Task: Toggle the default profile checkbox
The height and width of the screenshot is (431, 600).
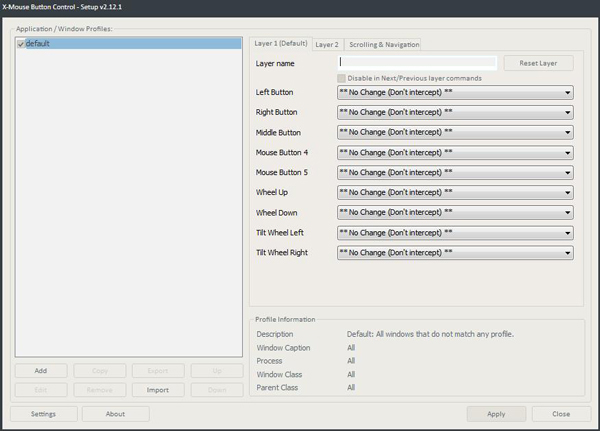Action: point(21,44)
